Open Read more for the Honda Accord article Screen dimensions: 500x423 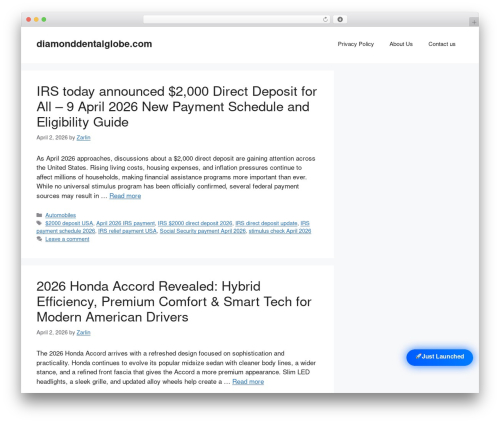click(248, 382)
